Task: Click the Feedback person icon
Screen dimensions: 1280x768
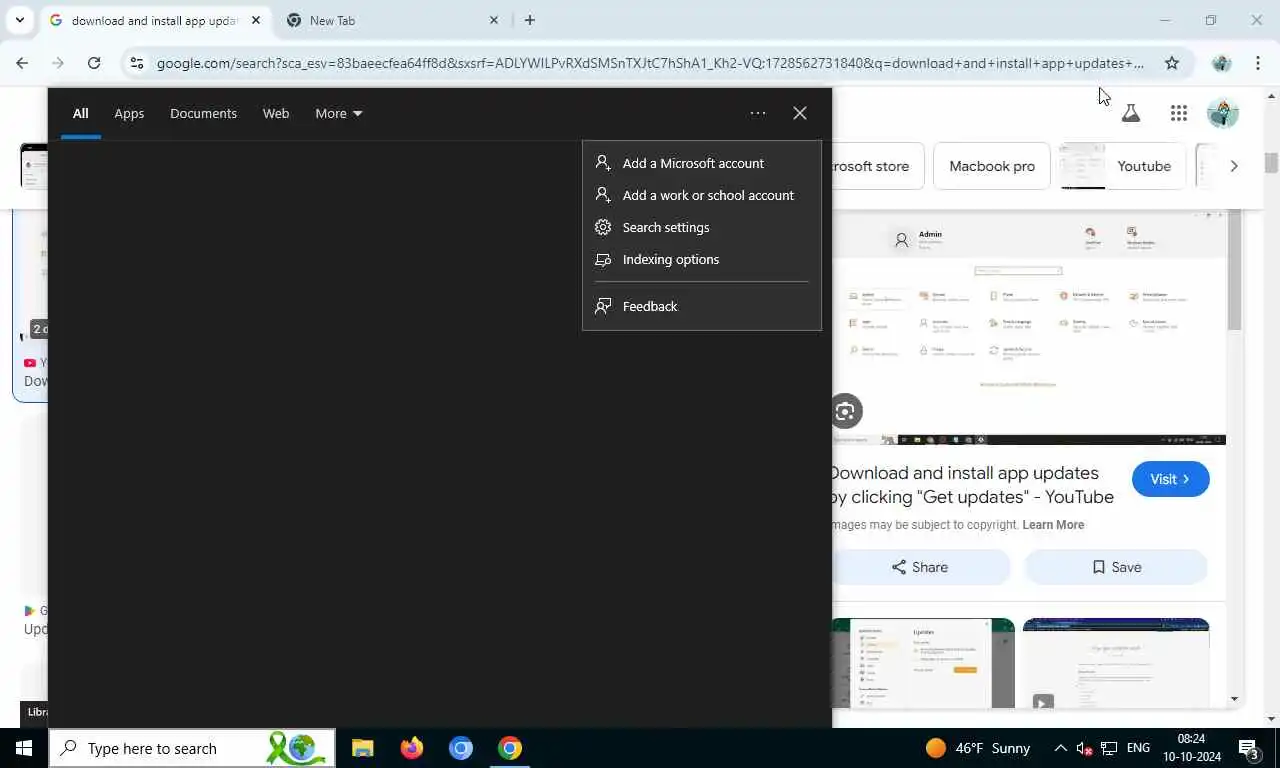Action: tap(603, 306)
